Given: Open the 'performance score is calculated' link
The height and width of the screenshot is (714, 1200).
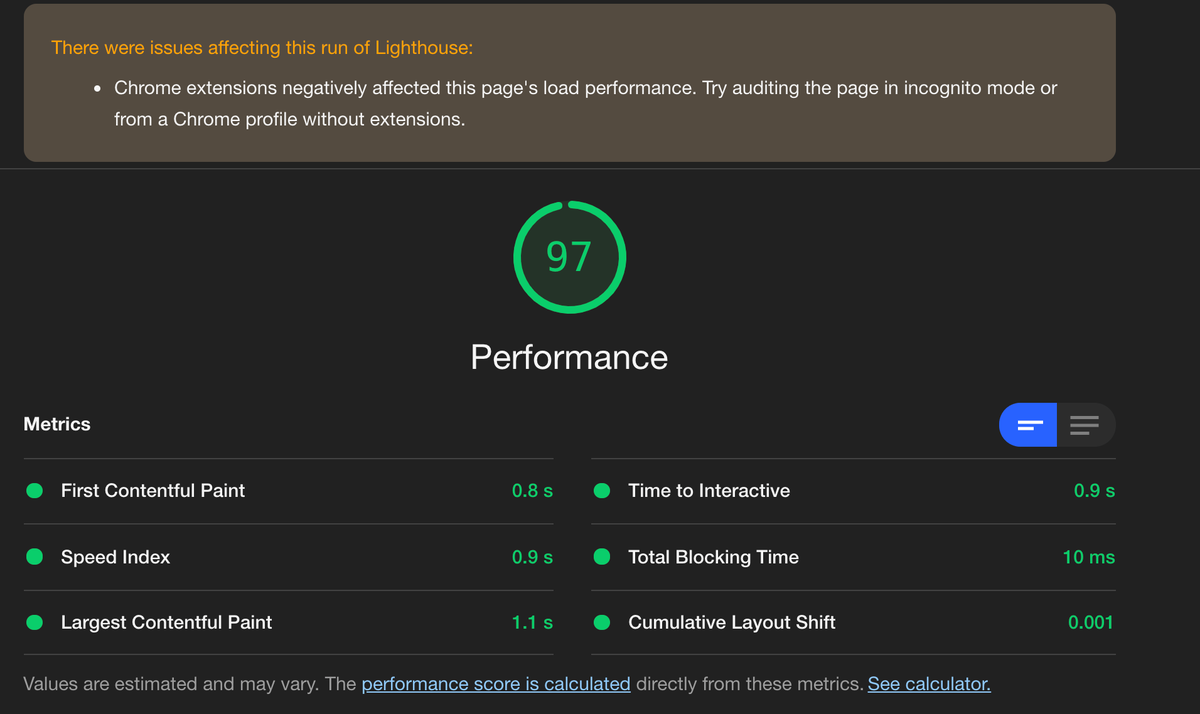Looking at the screenshot, I should pyautogui.click(x=495, y=685).
